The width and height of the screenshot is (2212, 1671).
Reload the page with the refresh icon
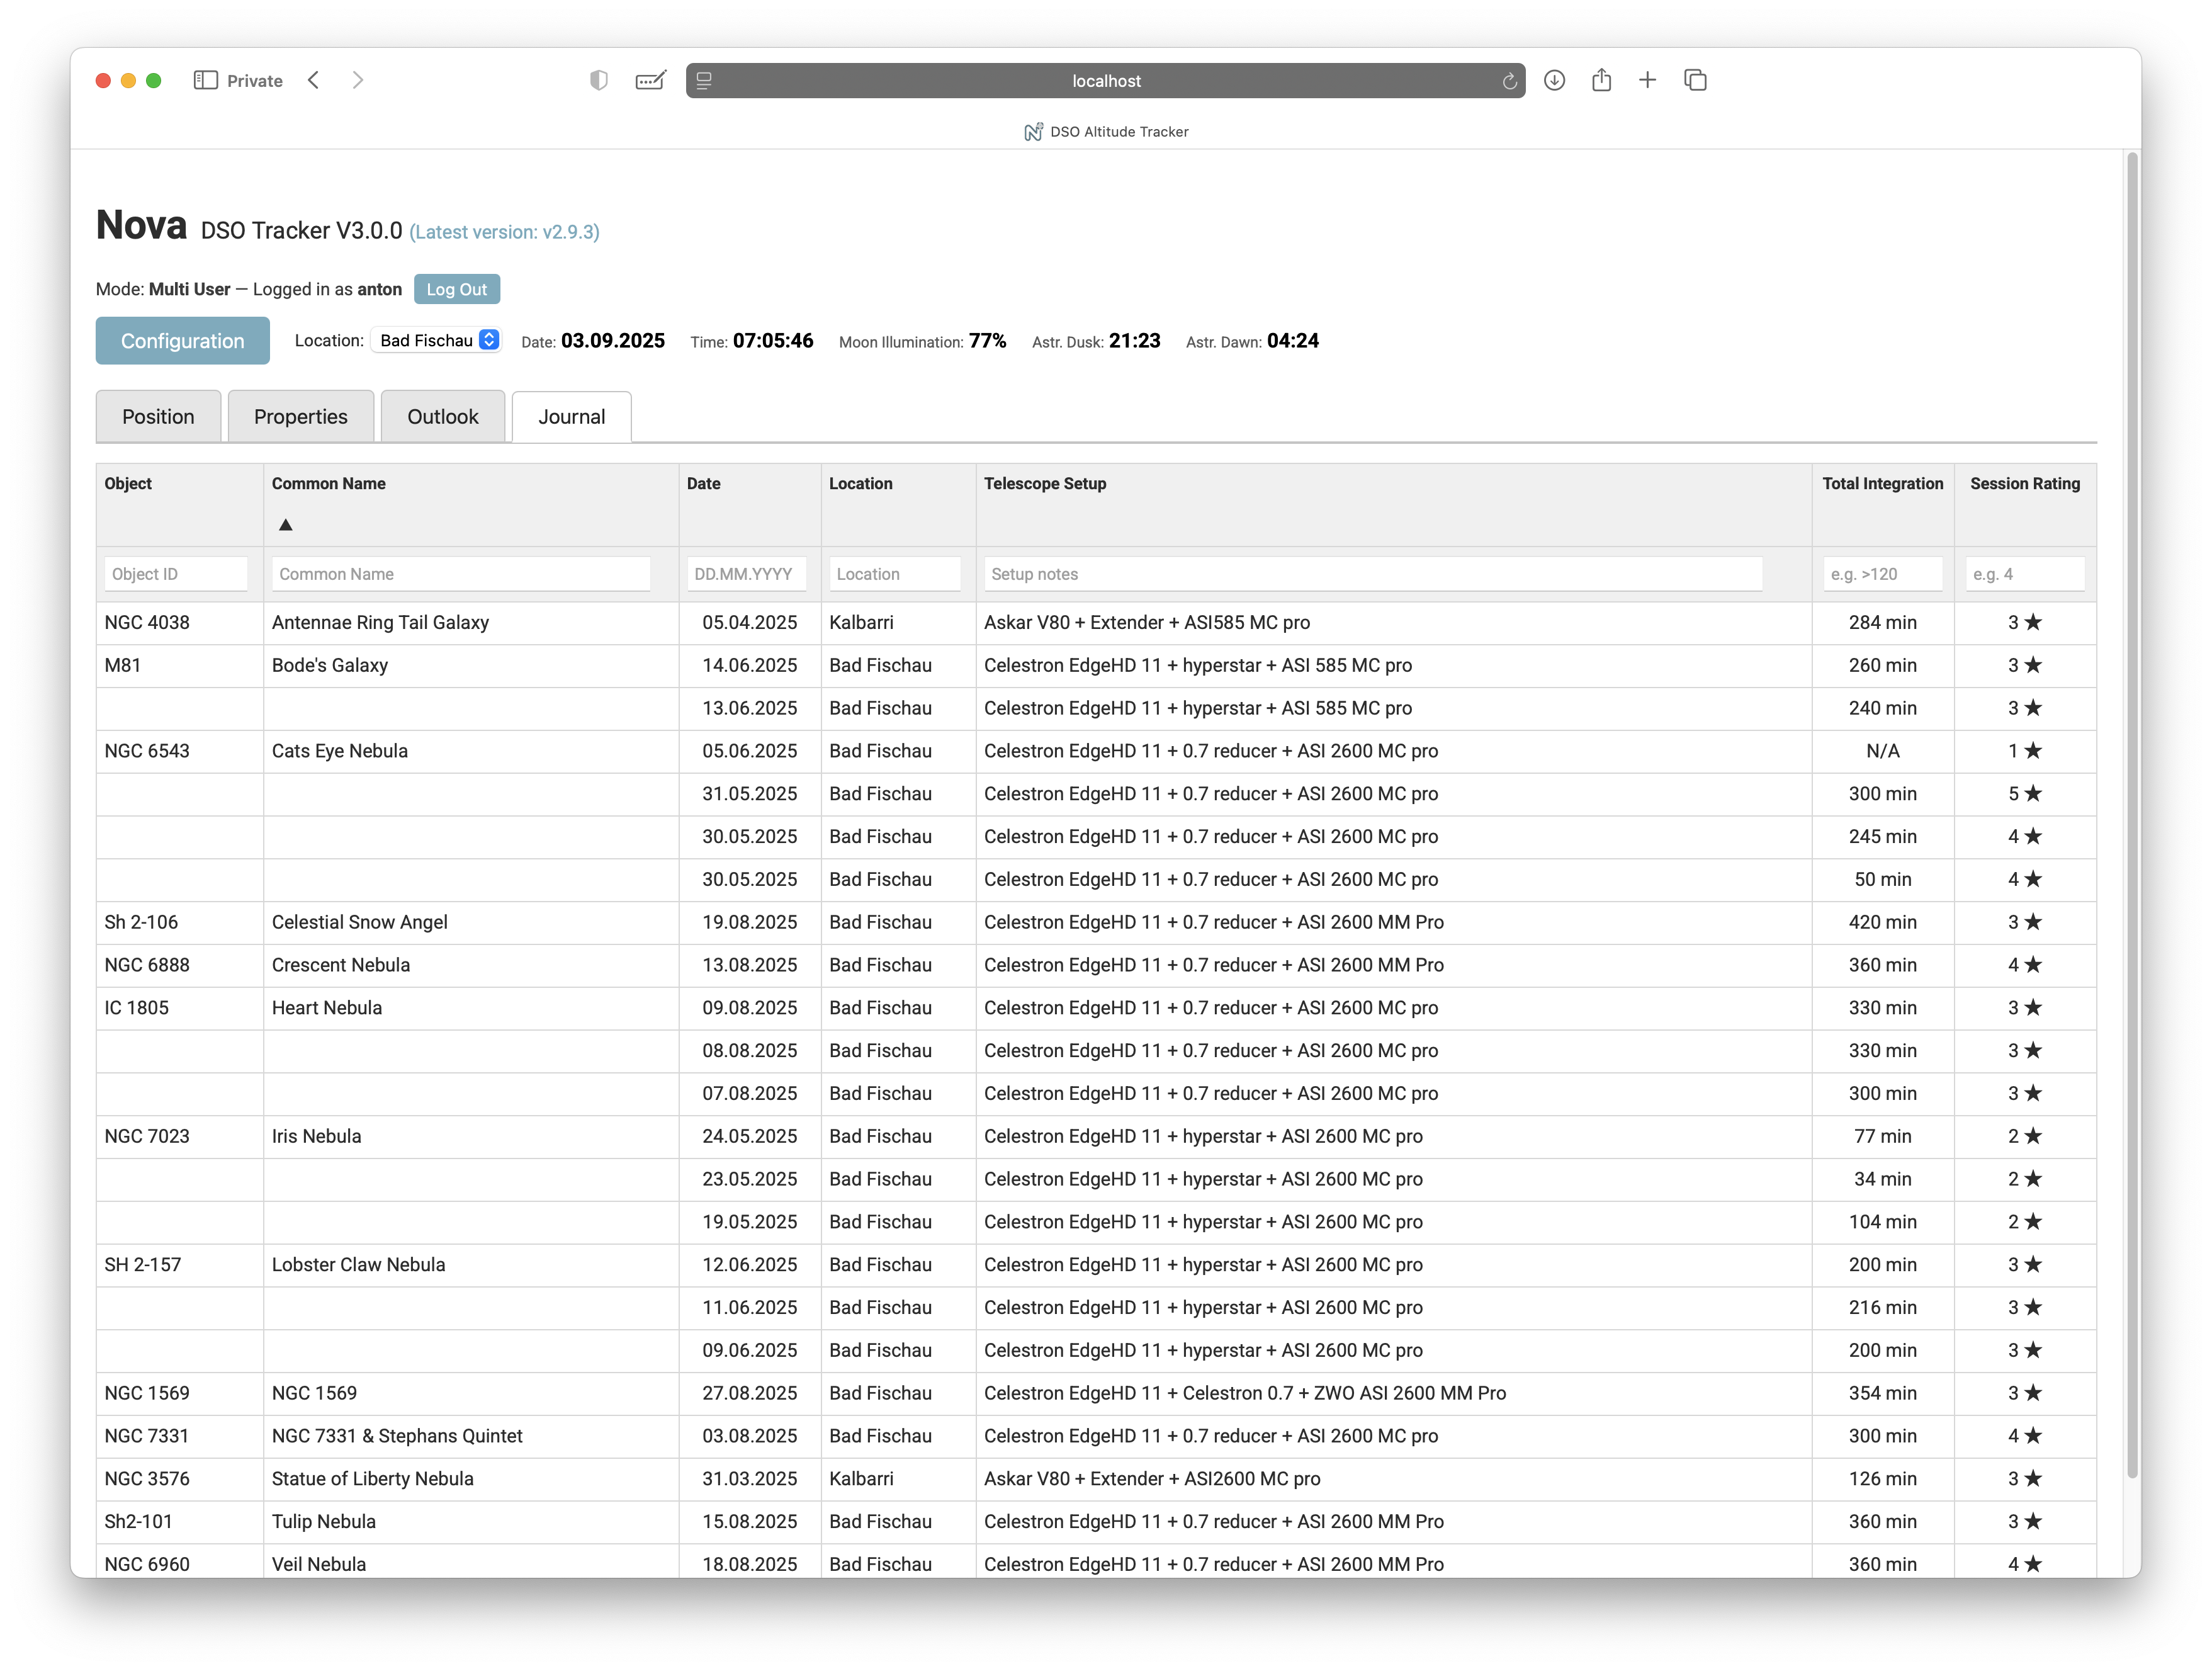pyautogui.click(x=1509, y=81)
